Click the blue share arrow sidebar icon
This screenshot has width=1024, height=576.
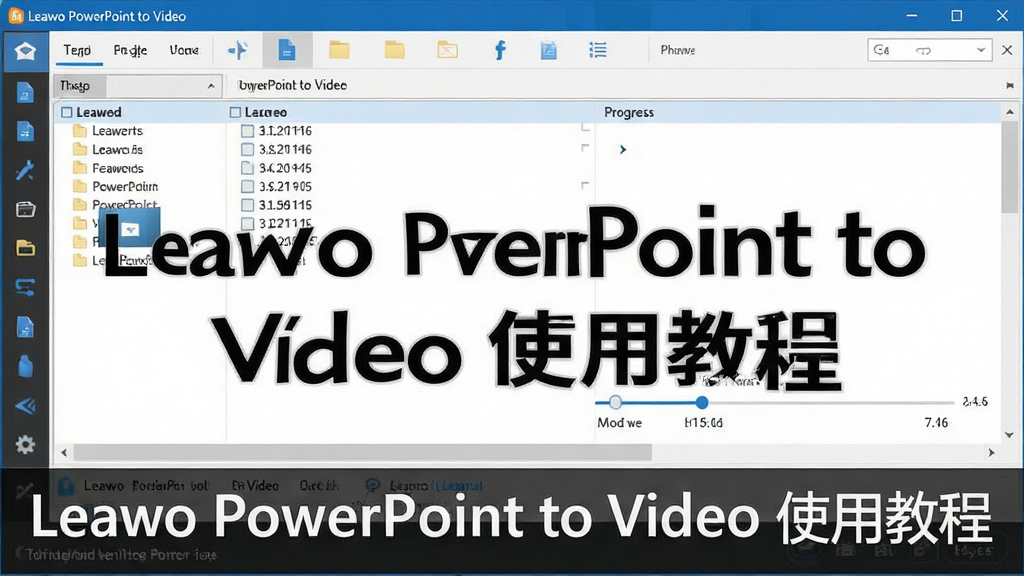25,406
